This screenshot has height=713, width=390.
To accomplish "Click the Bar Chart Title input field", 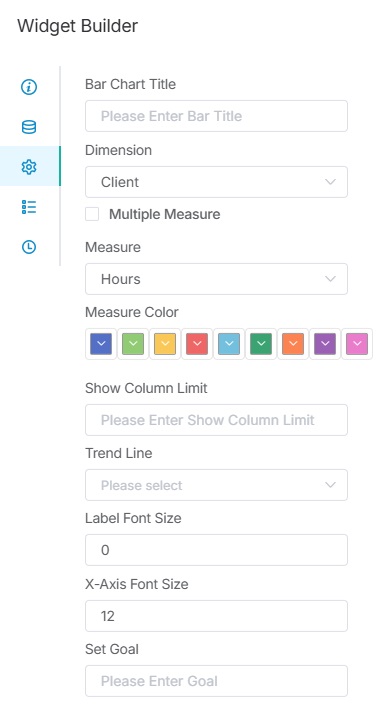I will [x=216, y=116].
